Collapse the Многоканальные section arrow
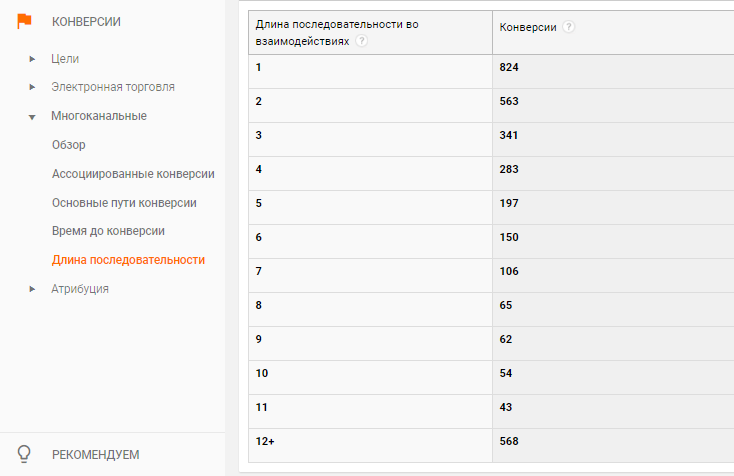 (32, 117)
